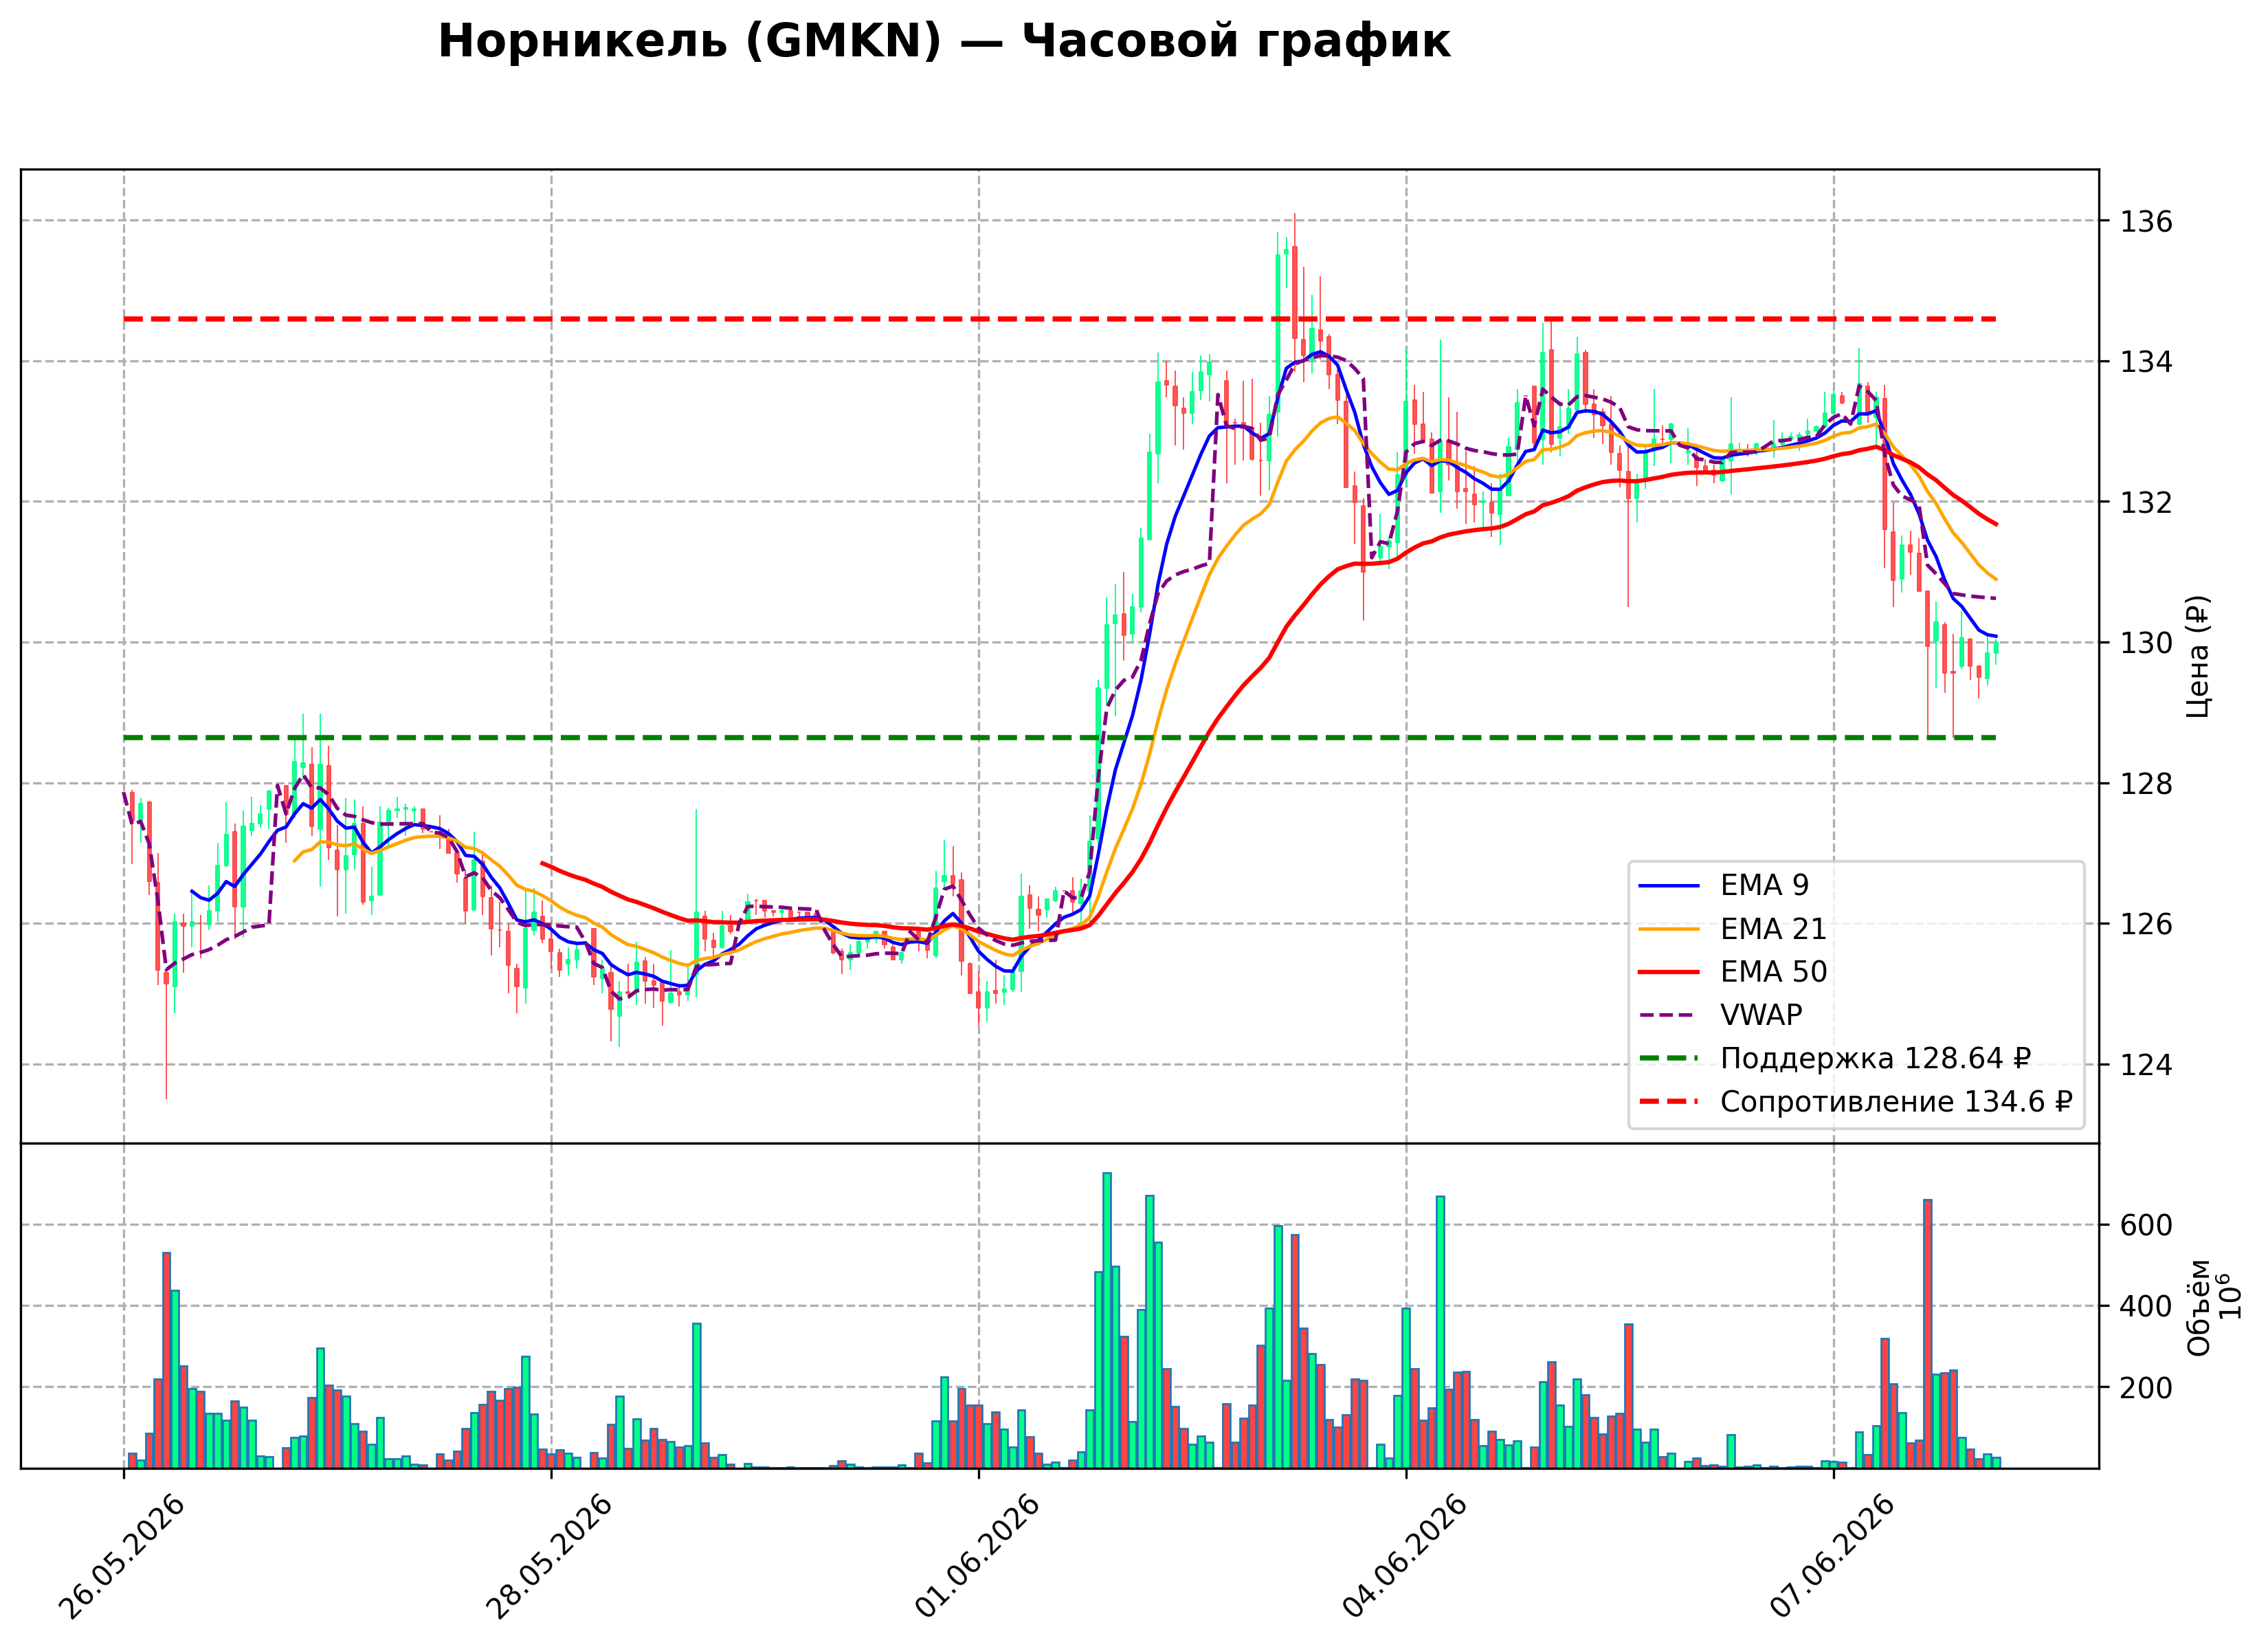Click the 'Объём' volume axis title

click(2199, 1307)
